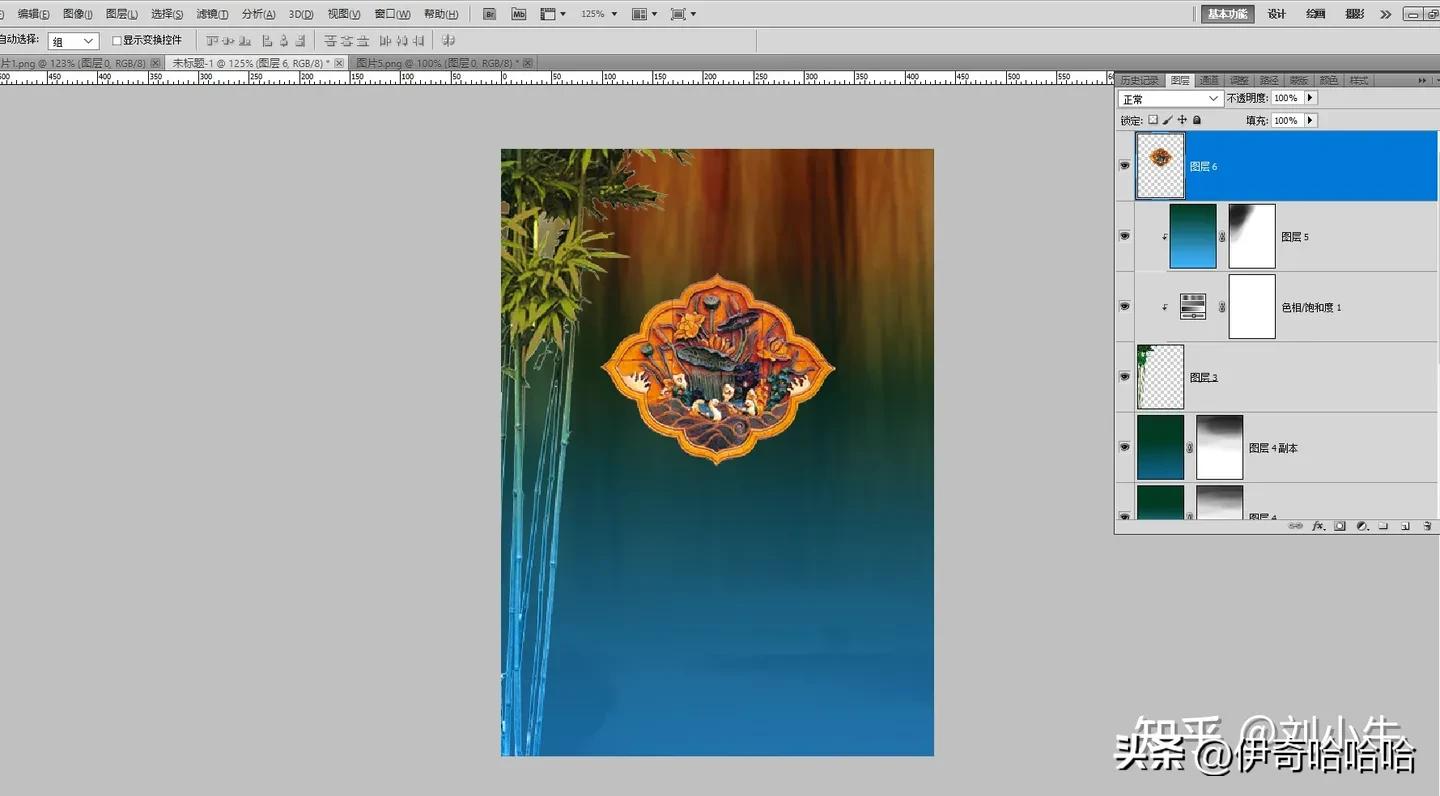The image size is (1440, 796).
Task: Delete the selected layer using the trash icon
Action: pyautogui.click(x=1427, y=525)
